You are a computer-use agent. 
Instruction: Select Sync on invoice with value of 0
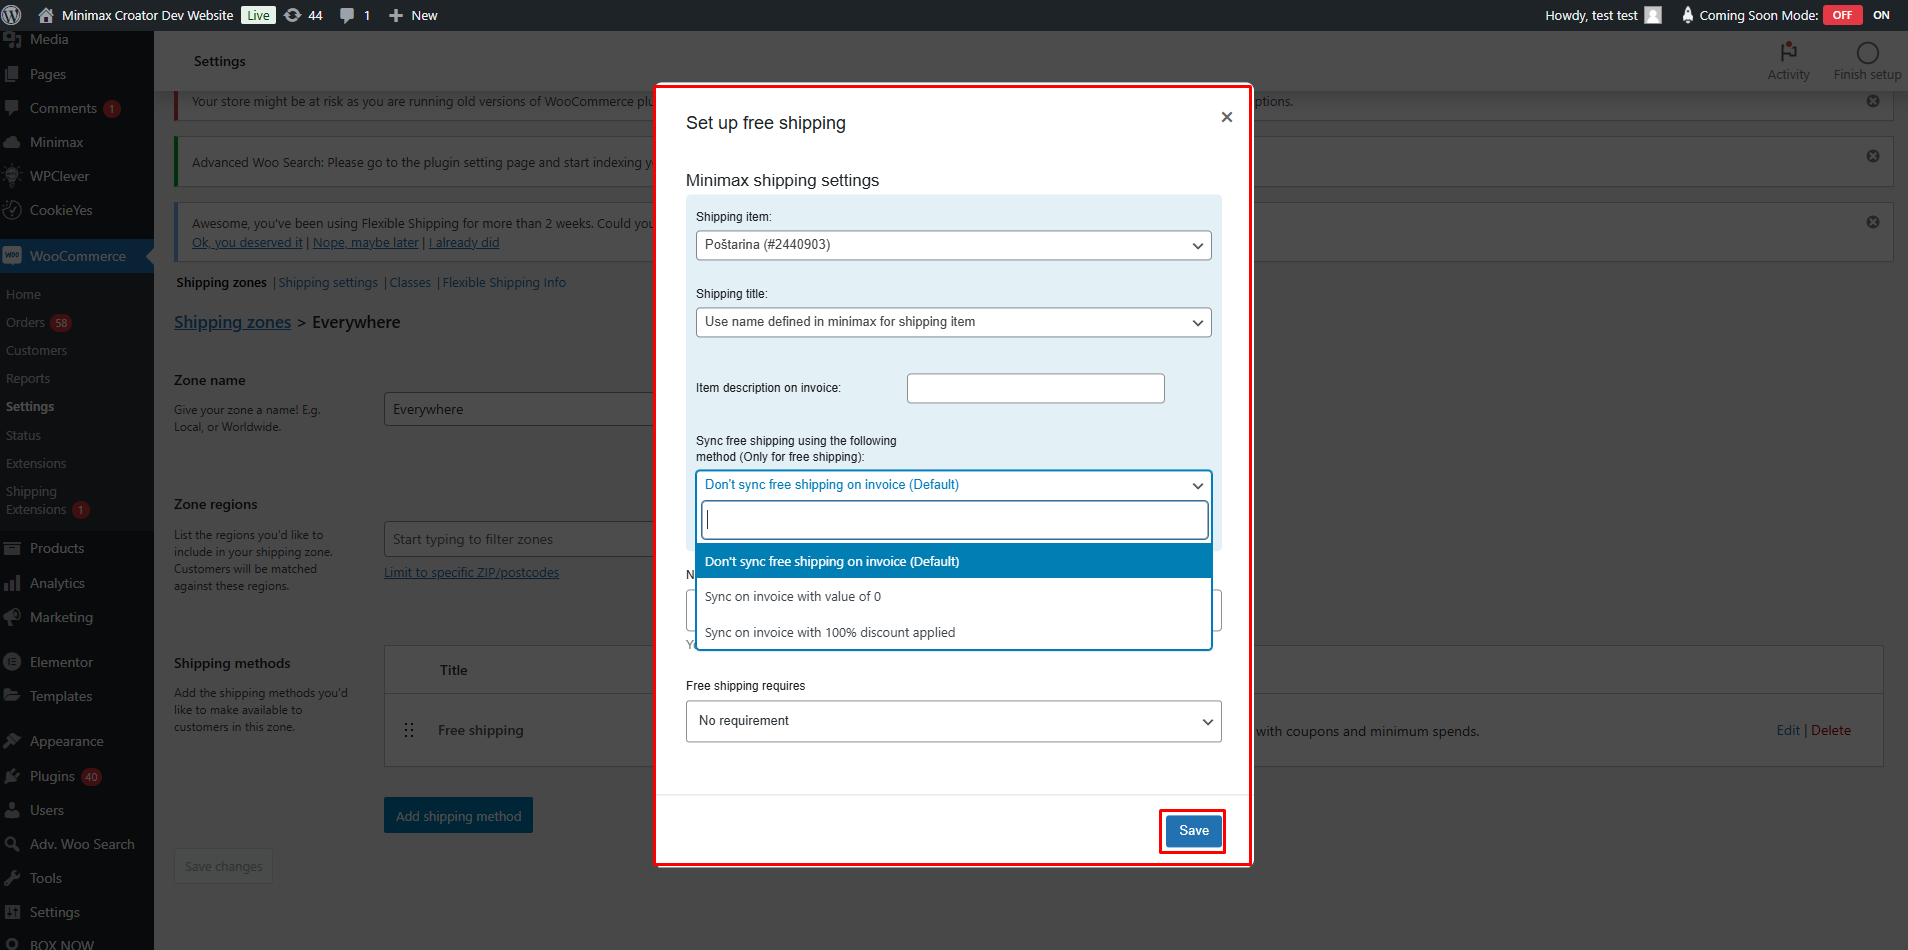click(793, 597)
